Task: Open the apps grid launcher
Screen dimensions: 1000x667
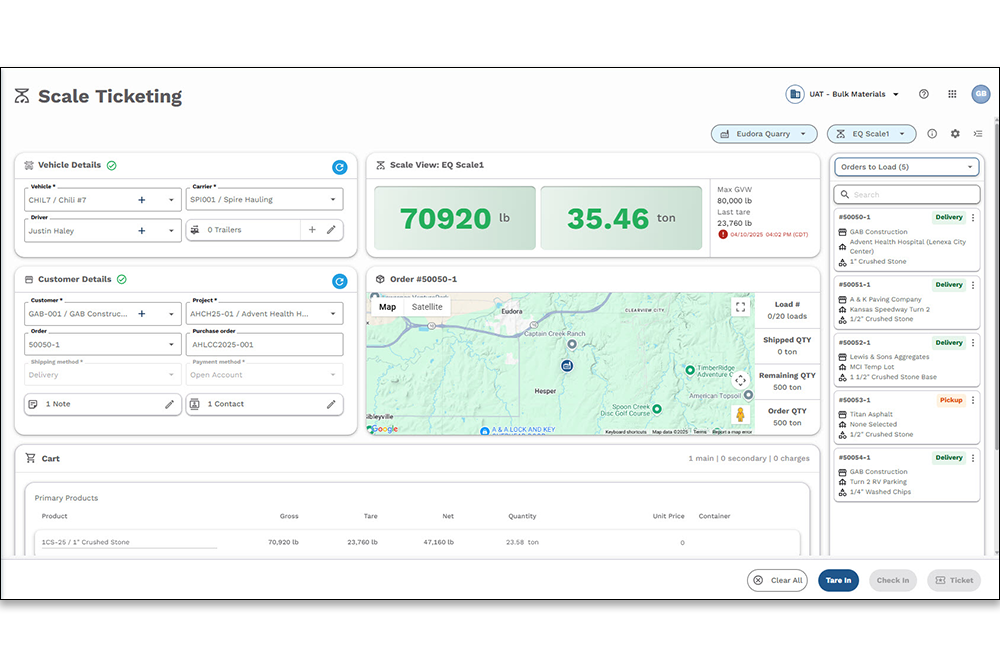Action: click(952, 94)
